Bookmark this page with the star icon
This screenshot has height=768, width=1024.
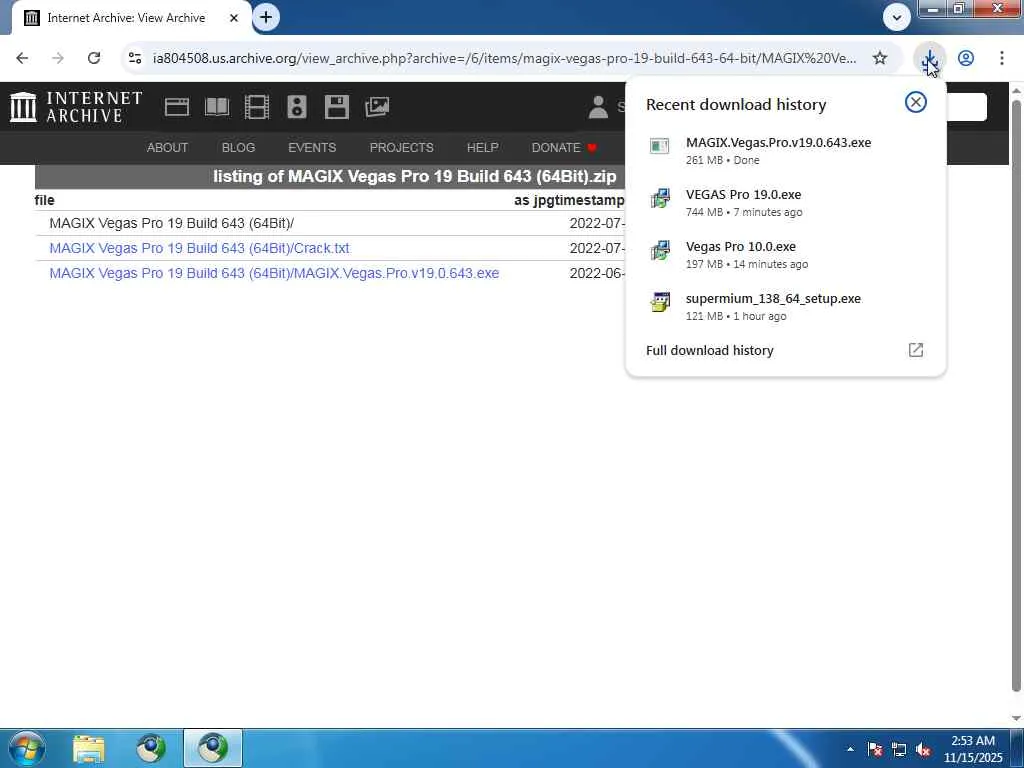(x=880, y=58)
